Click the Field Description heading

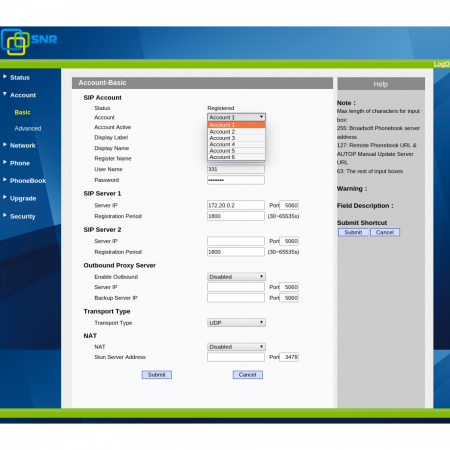pos(365,206)
